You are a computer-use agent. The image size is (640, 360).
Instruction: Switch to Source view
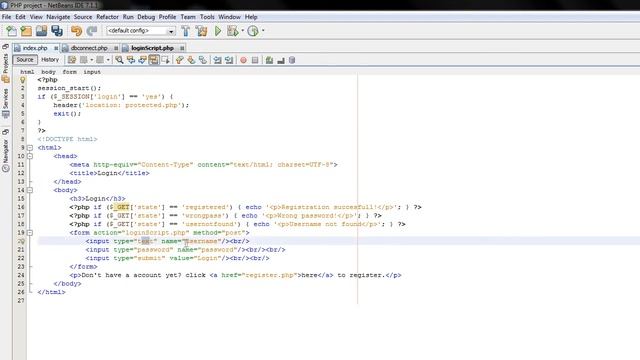[x=25, y=60]
